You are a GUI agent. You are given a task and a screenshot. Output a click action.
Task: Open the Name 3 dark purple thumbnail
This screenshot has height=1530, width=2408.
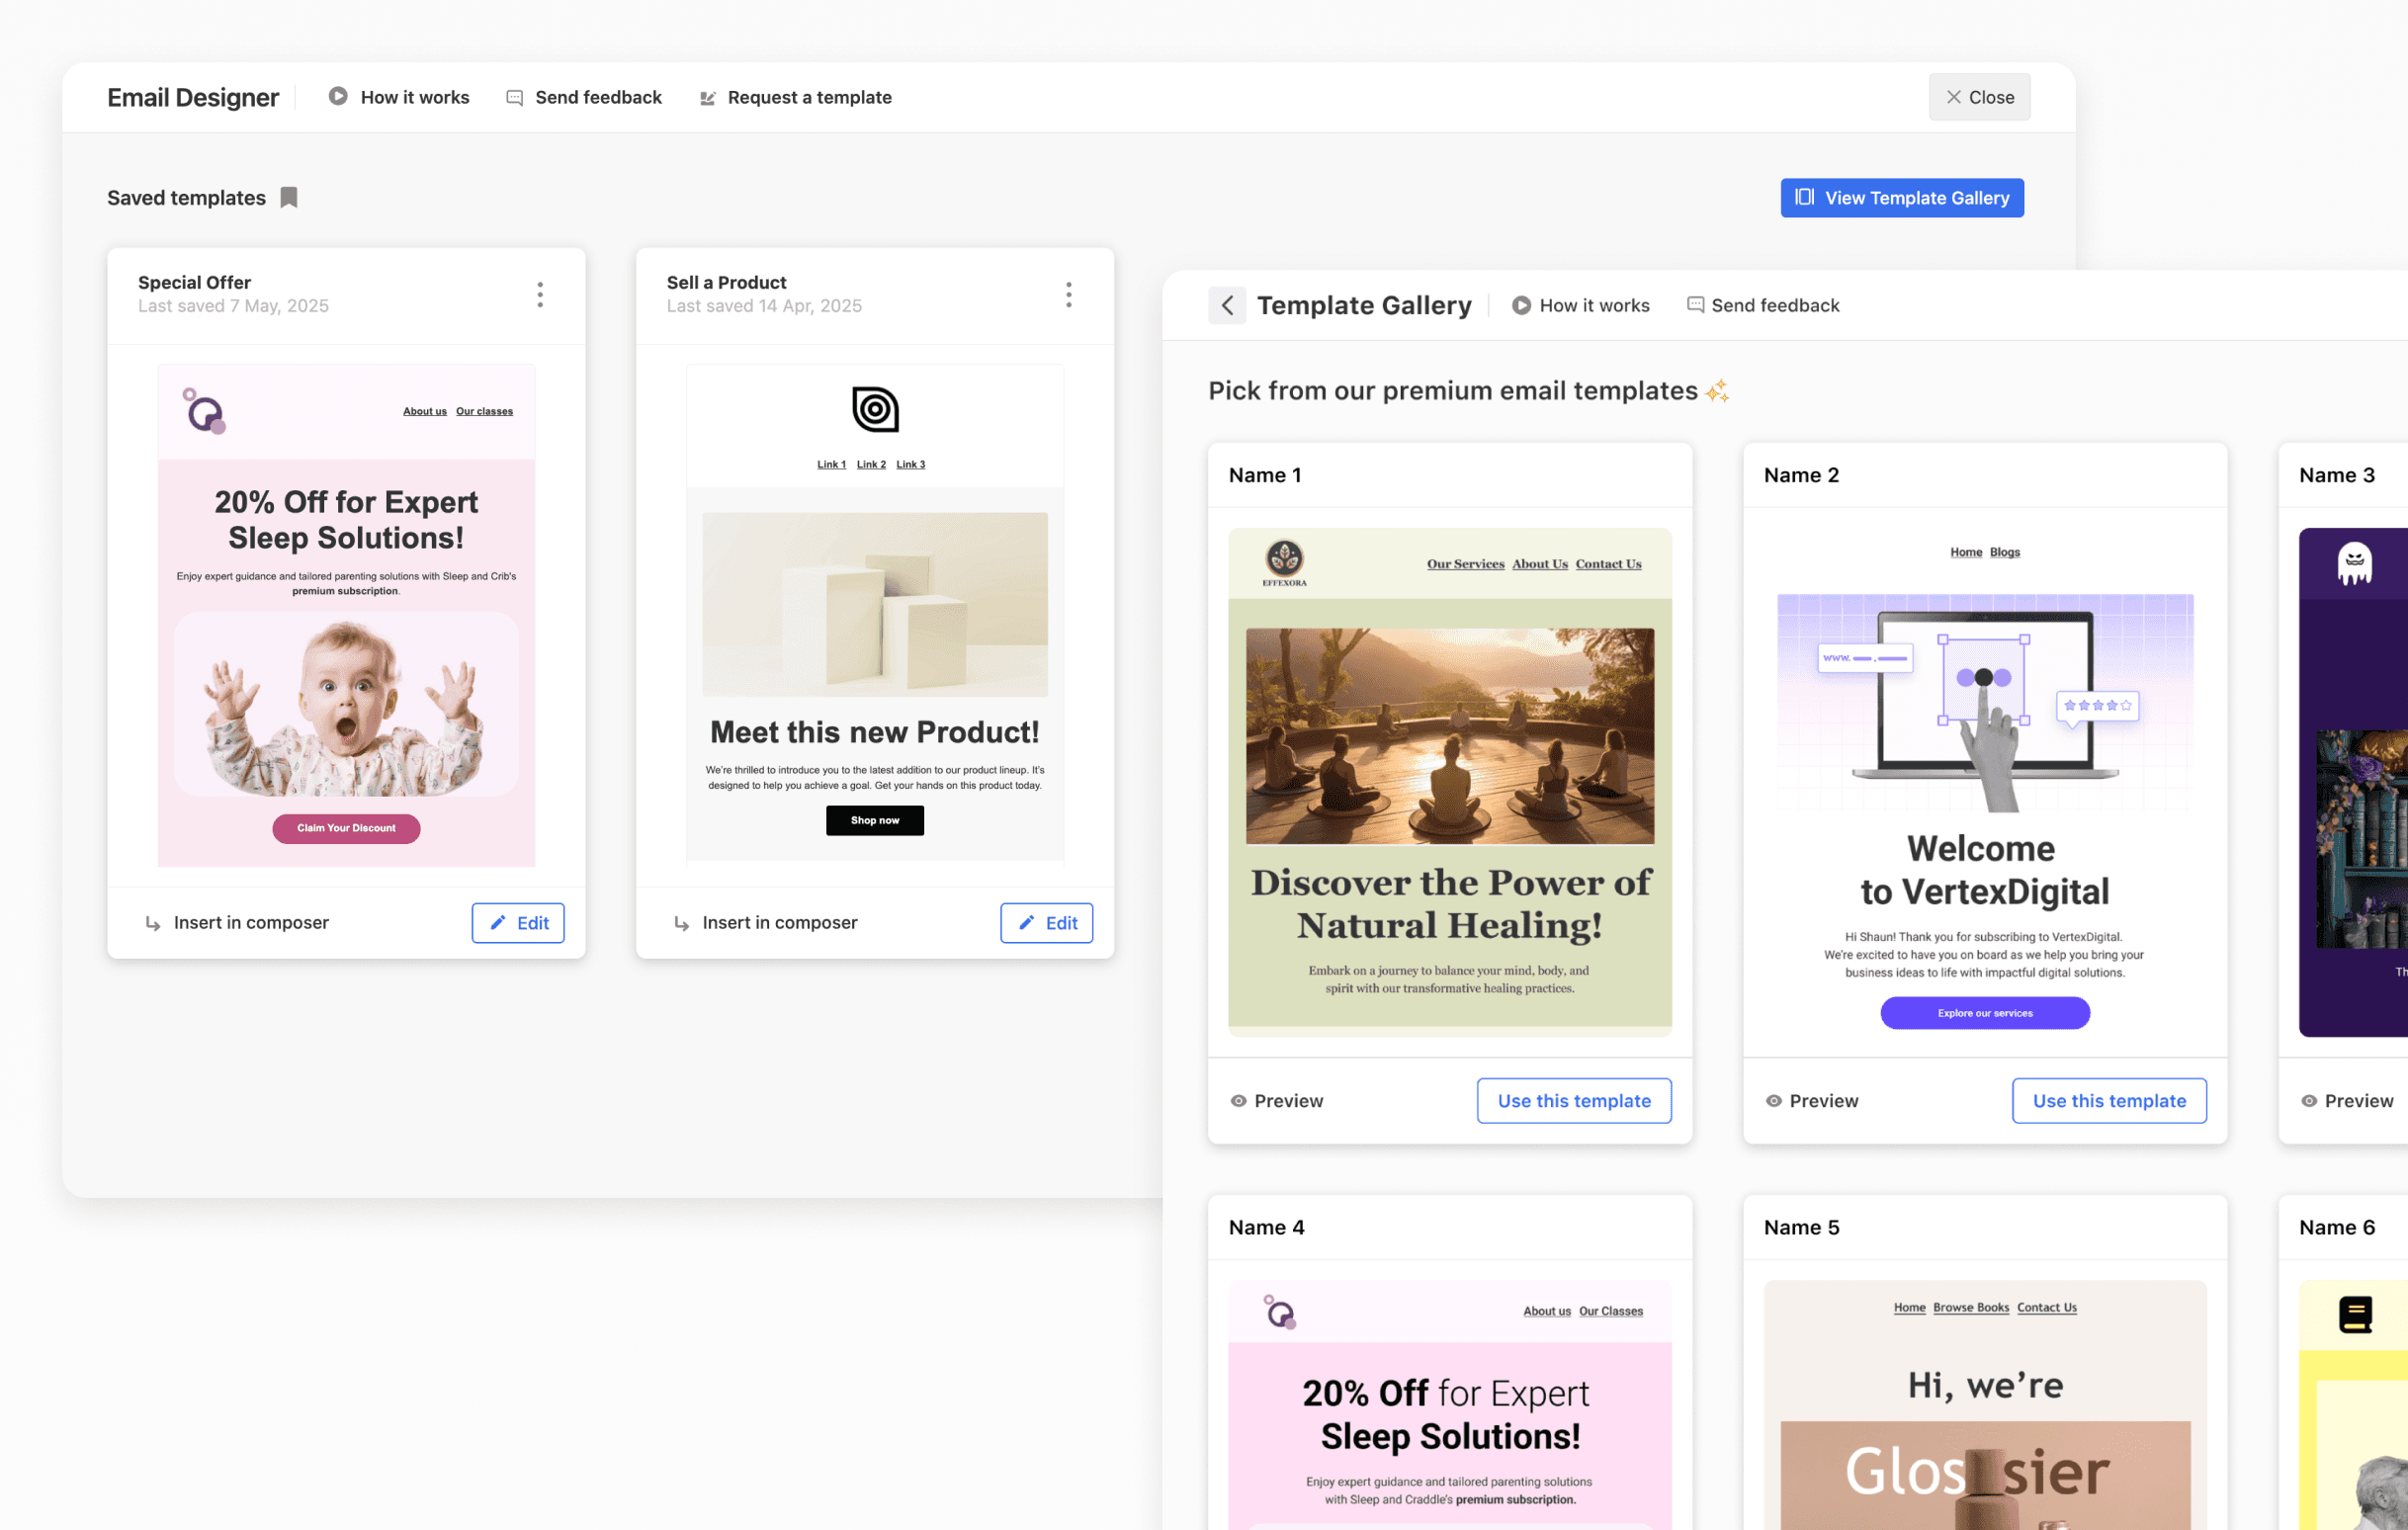[x=2353, y=782]
